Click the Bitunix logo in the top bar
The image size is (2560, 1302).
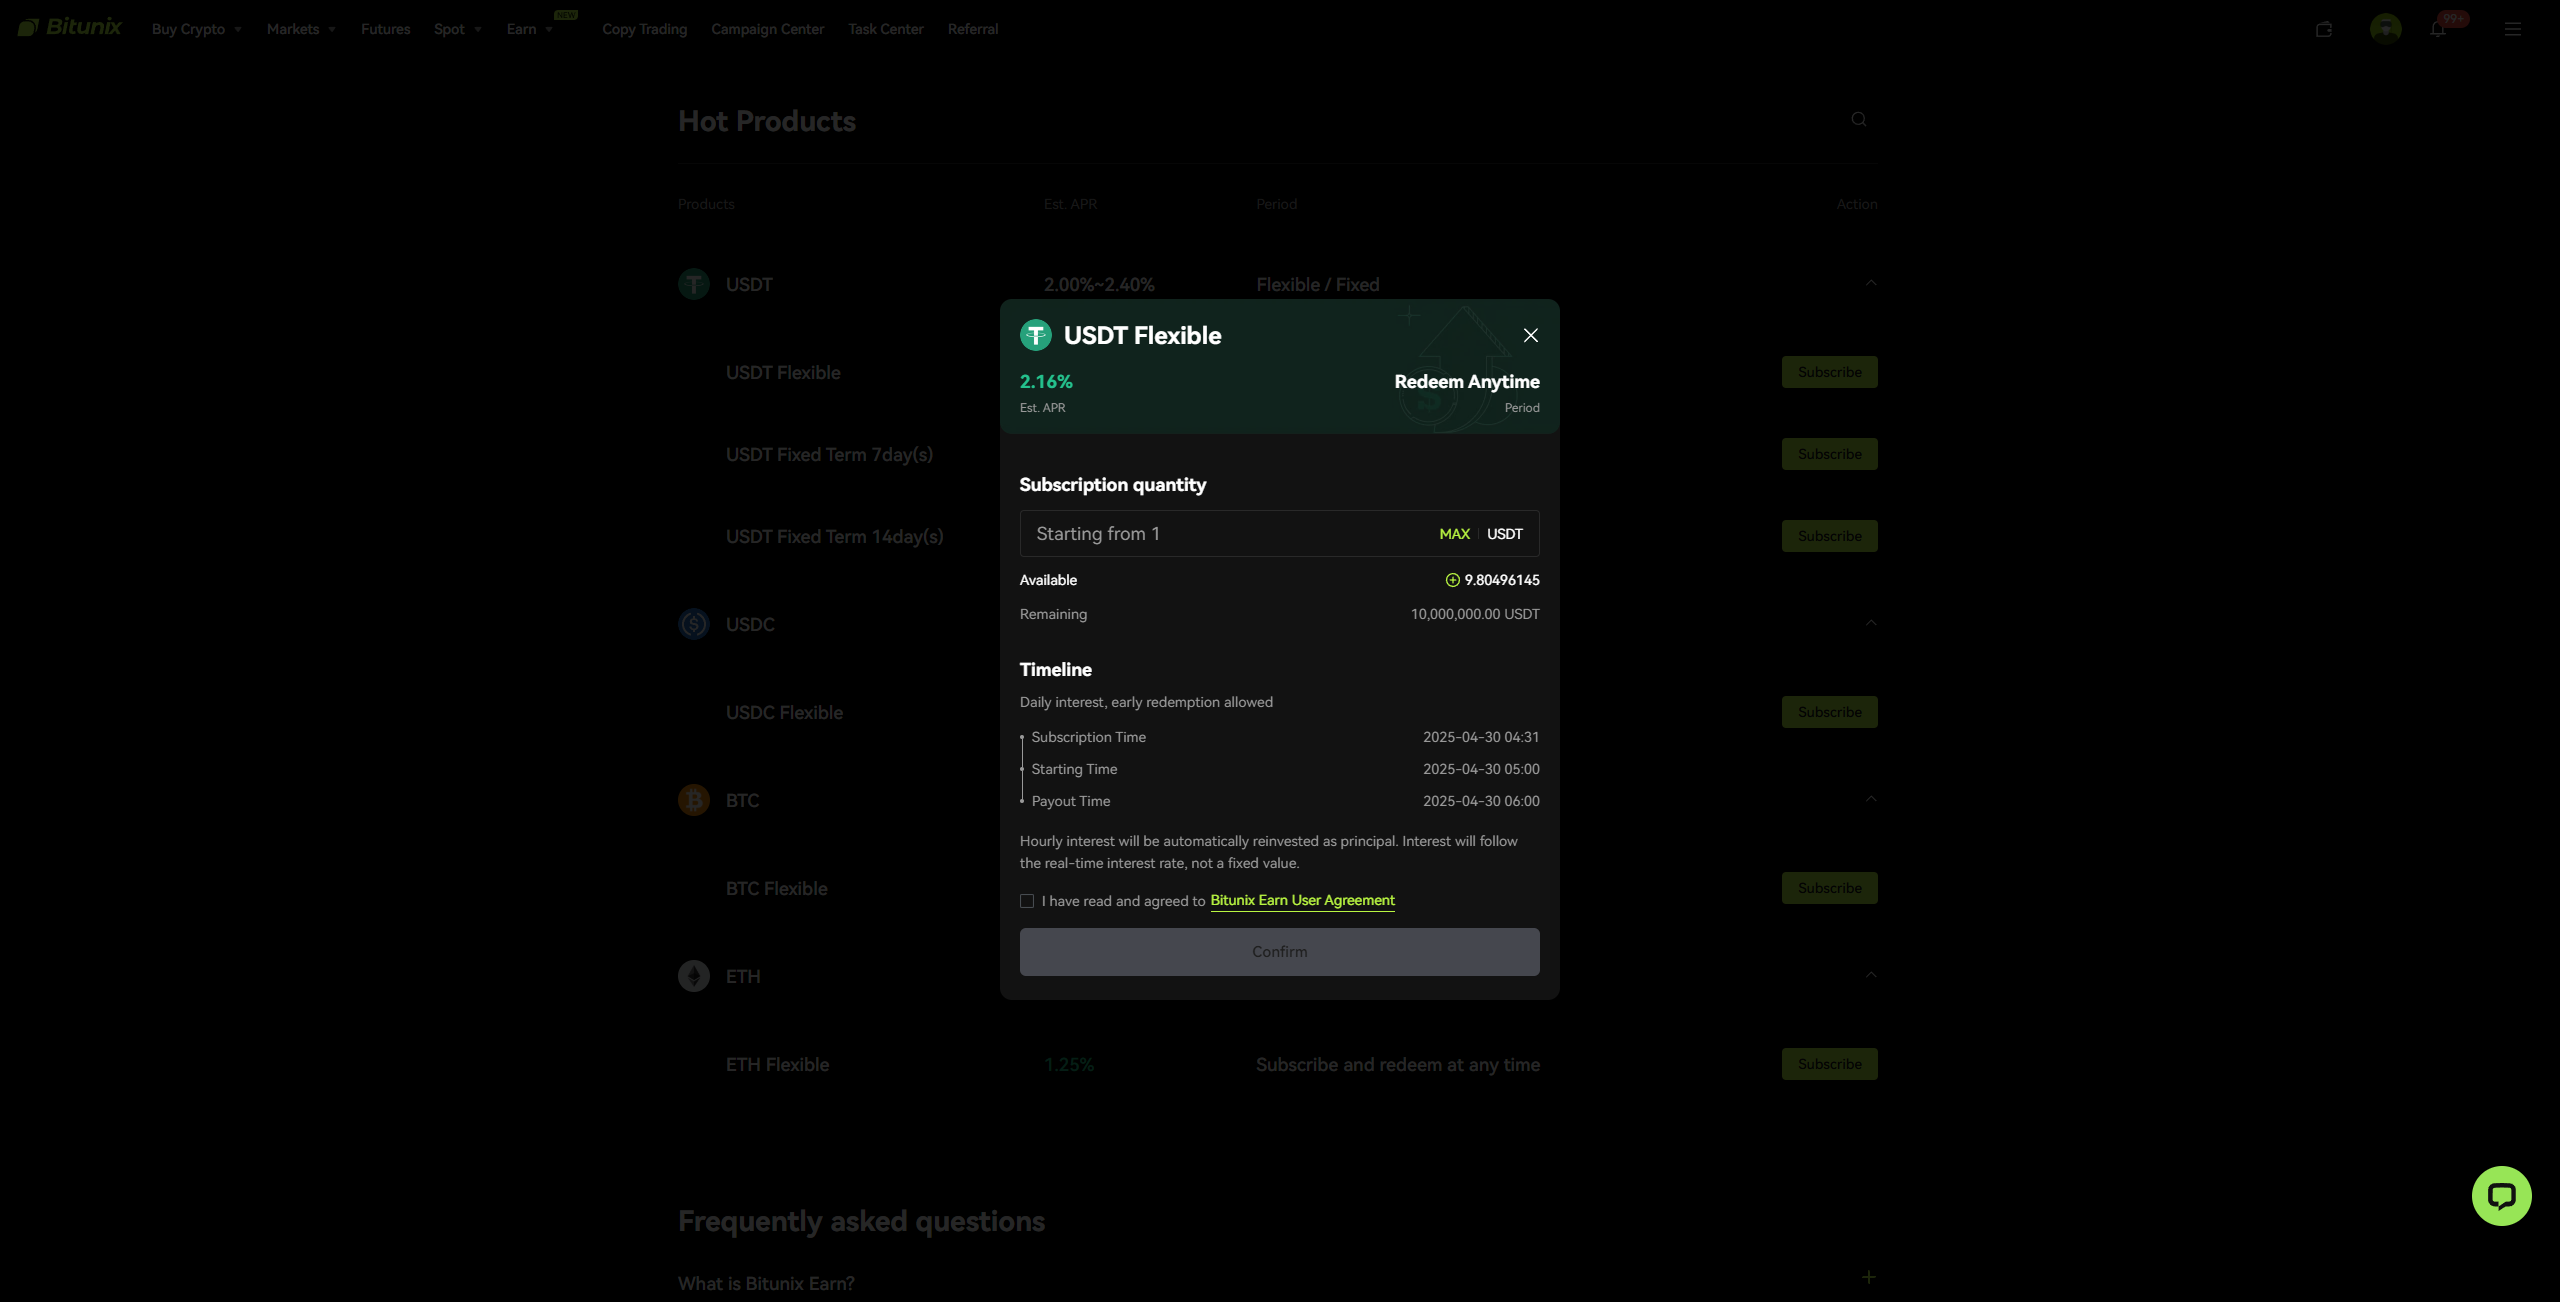[68, 27]
